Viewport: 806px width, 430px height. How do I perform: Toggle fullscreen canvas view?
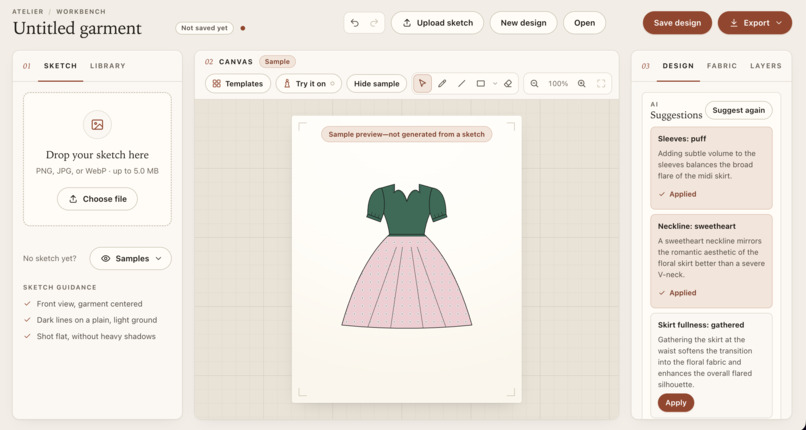click(x=601, y=84)
